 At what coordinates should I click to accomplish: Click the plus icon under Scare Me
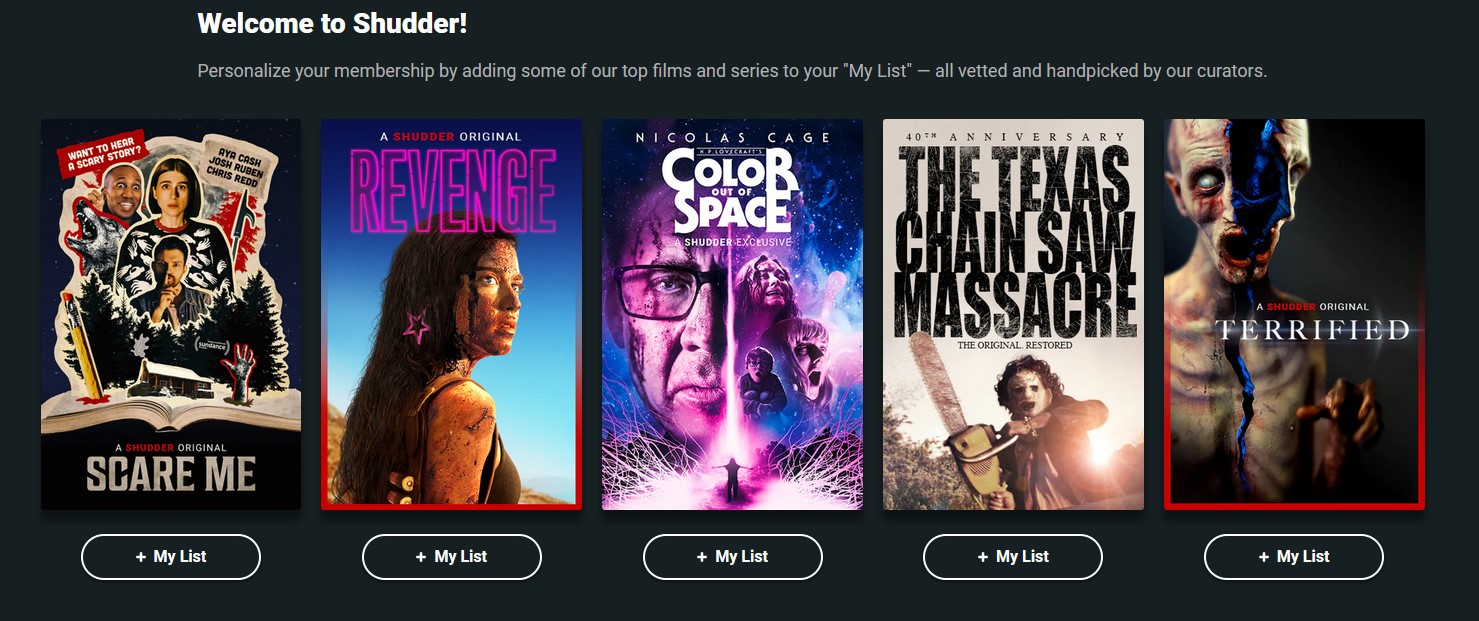coord(141,557)
